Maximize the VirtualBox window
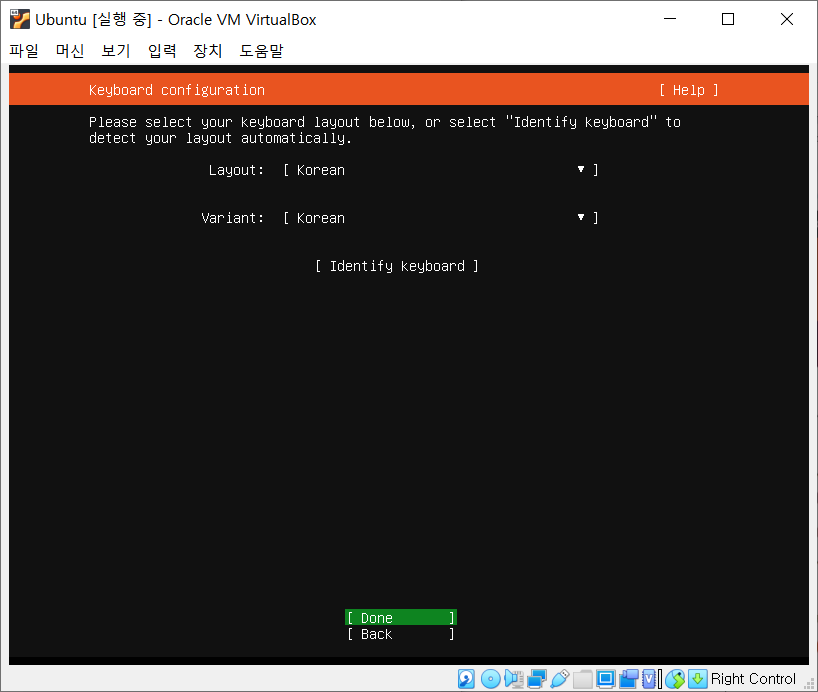This screenshot has height=692, width=818. 728,19
